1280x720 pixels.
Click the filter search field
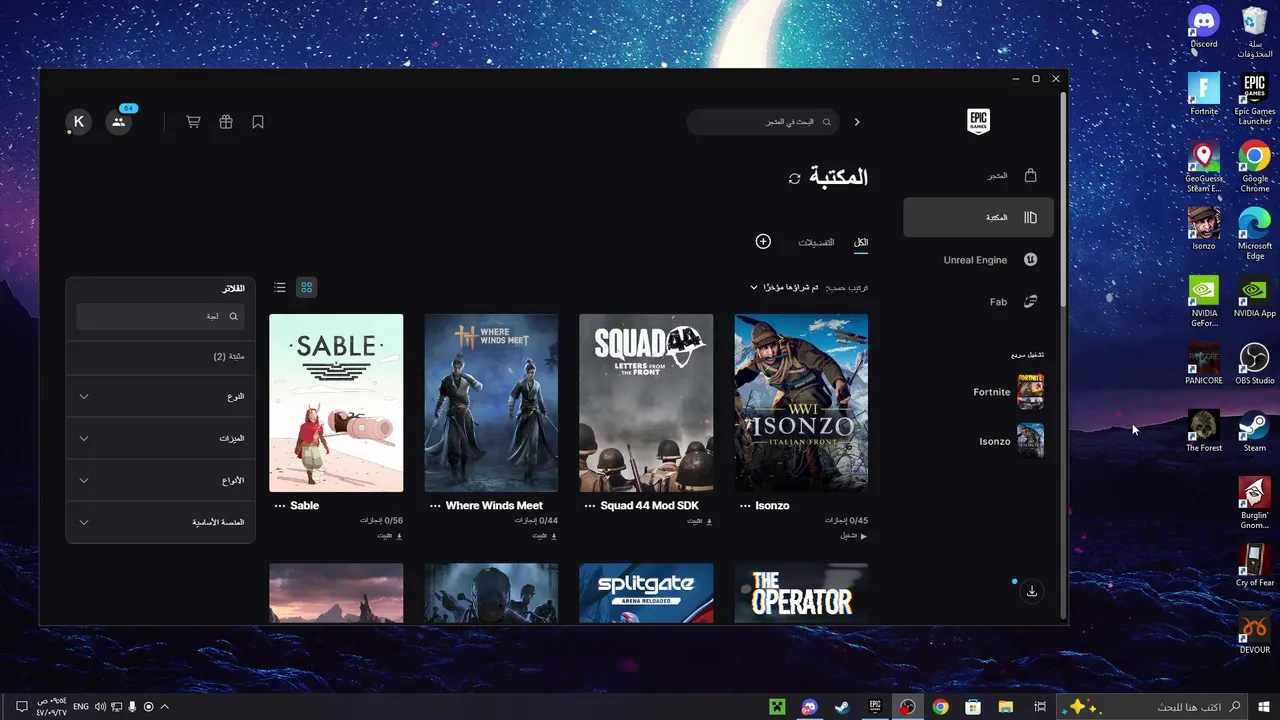tap(160, 316)
